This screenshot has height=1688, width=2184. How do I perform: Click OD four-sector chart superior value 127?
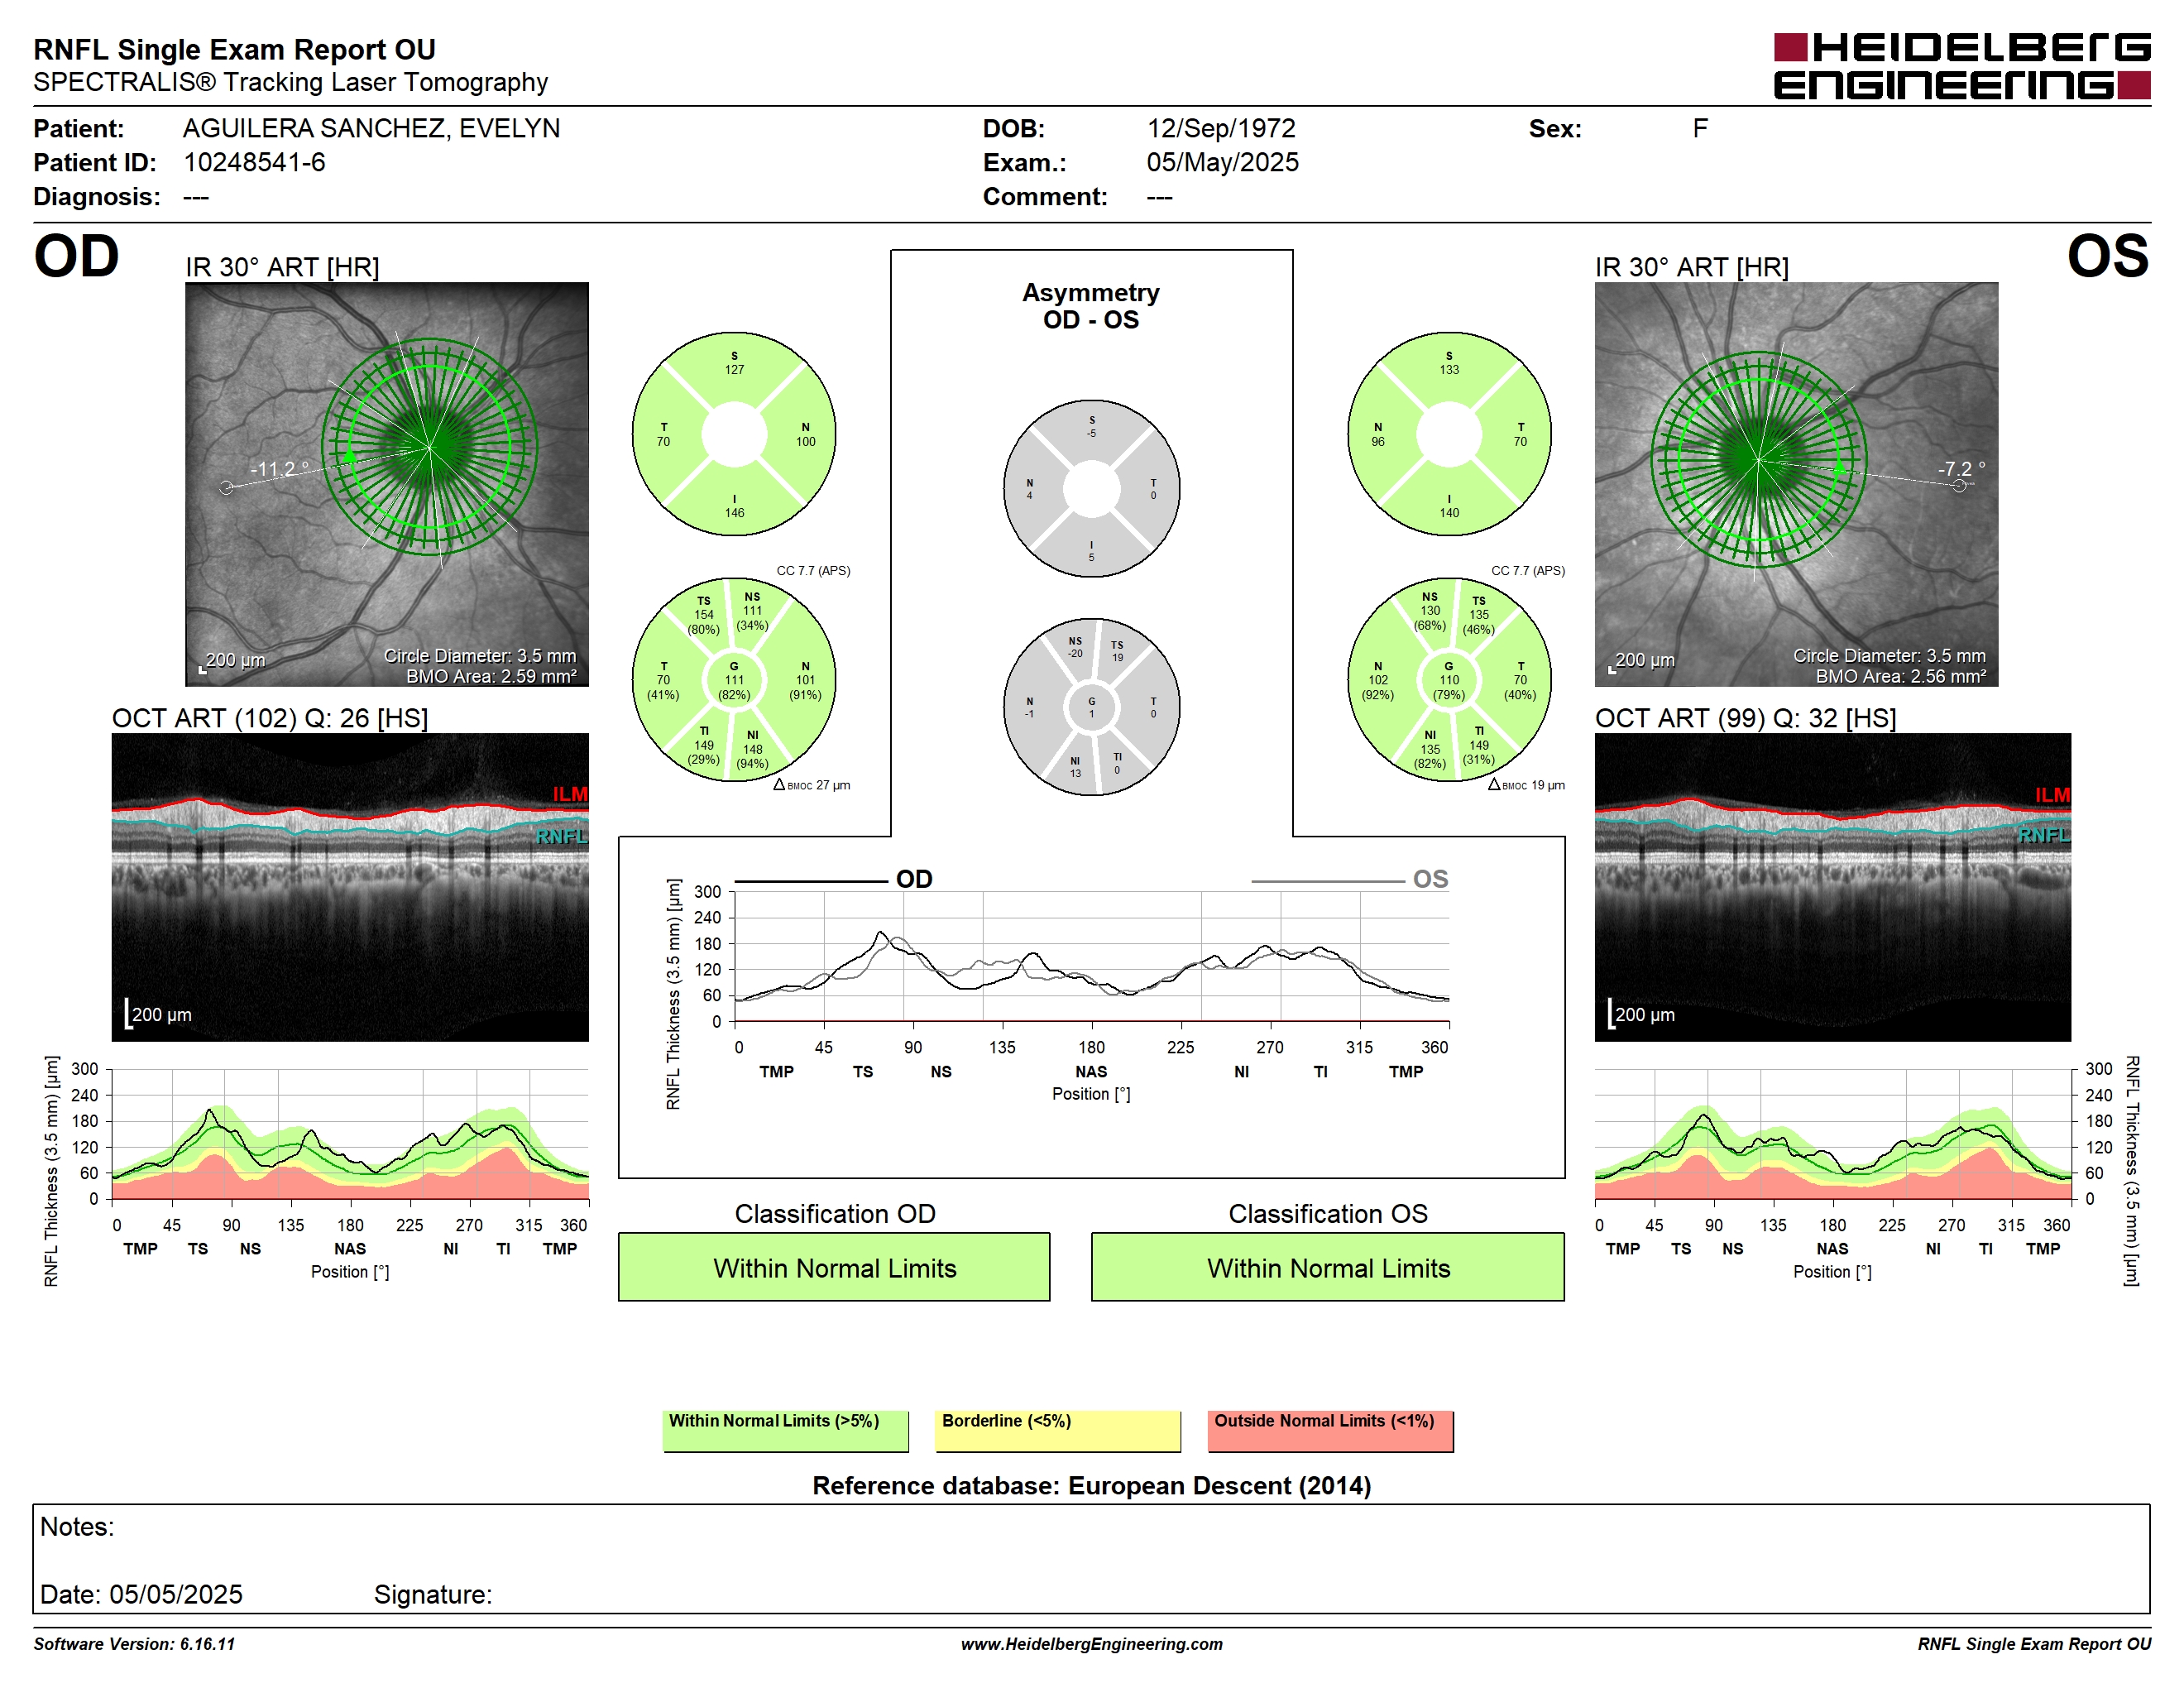pyautogui.click(x=734, y=370)
